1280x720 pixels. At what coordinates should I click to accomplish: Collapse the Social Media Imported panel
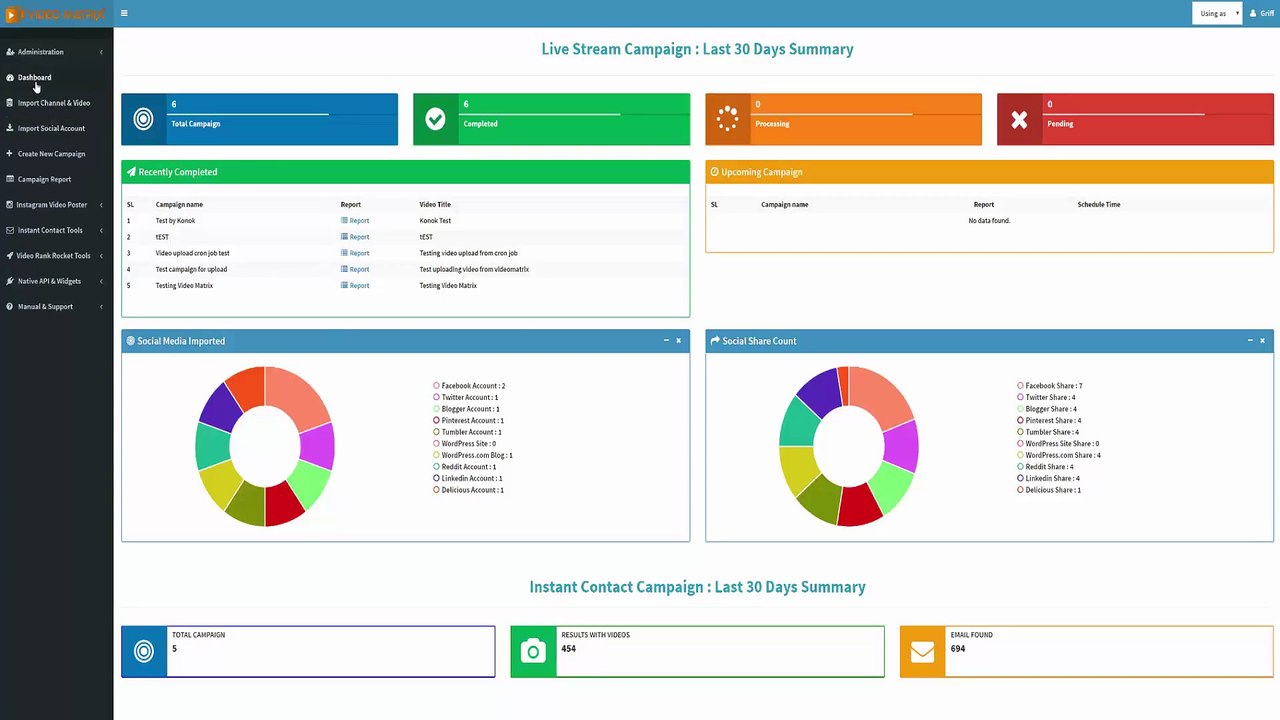click(666, 341)
